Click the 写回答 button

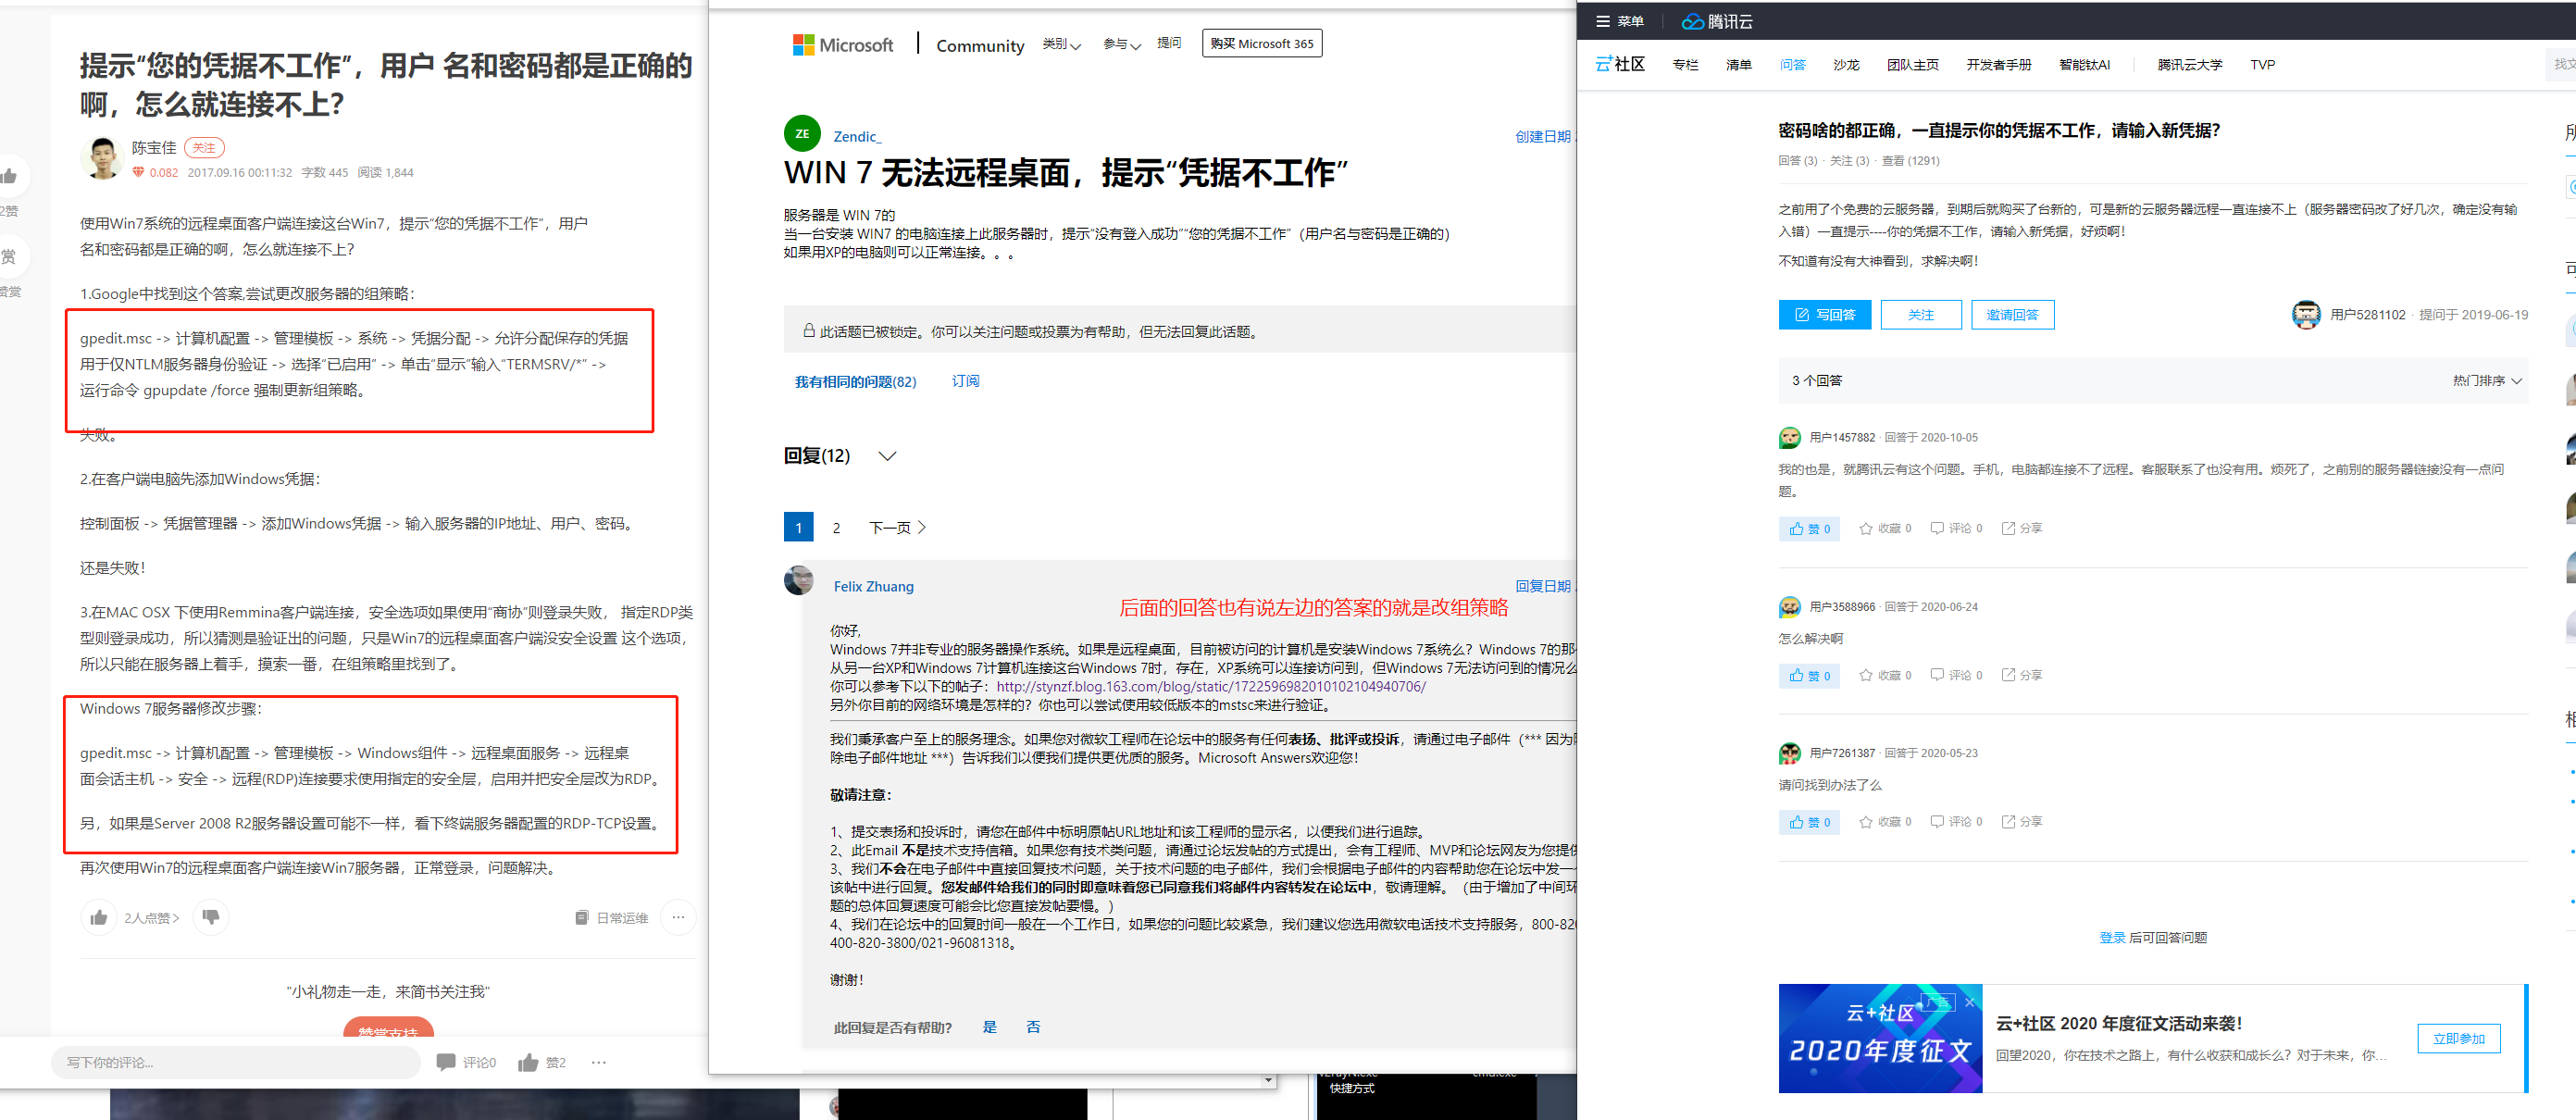[1824, 315]
